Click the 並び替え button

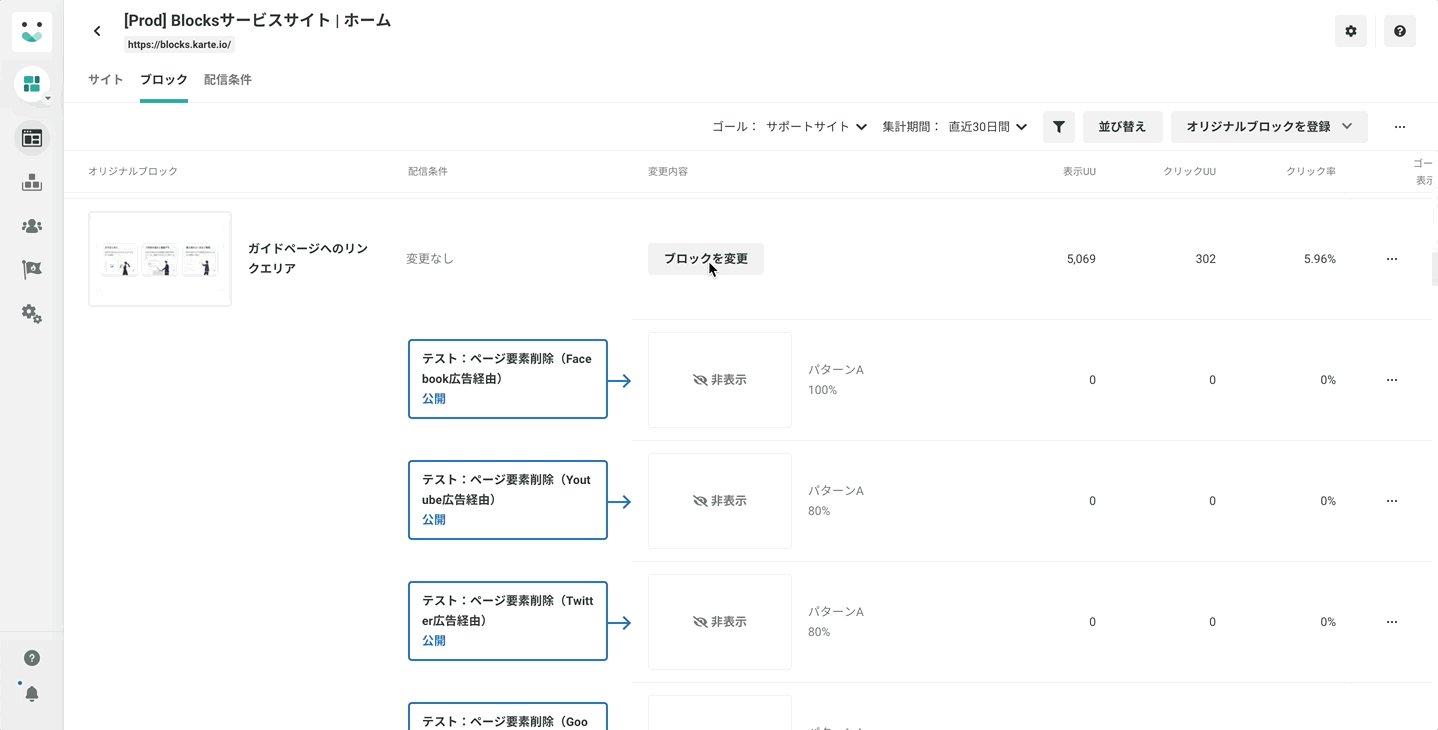(1122, 127)
